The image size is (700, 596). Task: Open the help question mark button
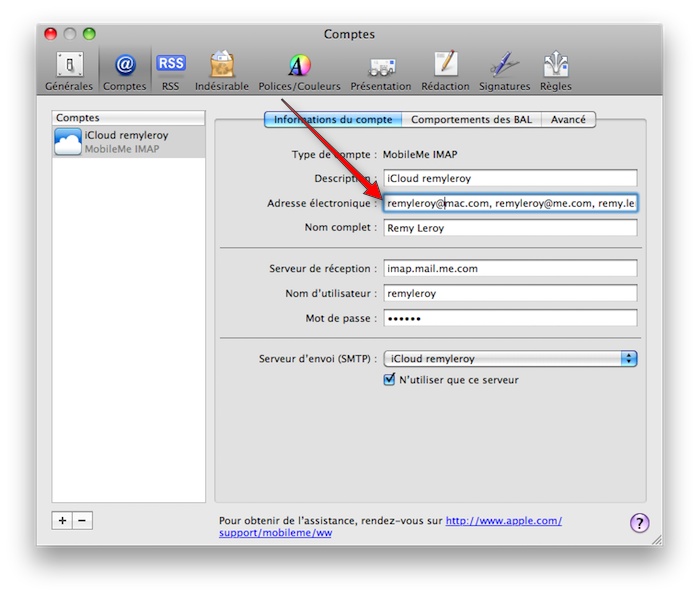[x=639, y=523]
